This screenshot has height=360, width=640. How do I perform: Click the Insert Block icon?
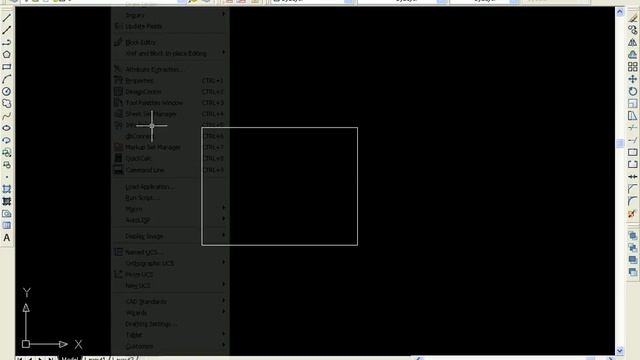point(7,153)
